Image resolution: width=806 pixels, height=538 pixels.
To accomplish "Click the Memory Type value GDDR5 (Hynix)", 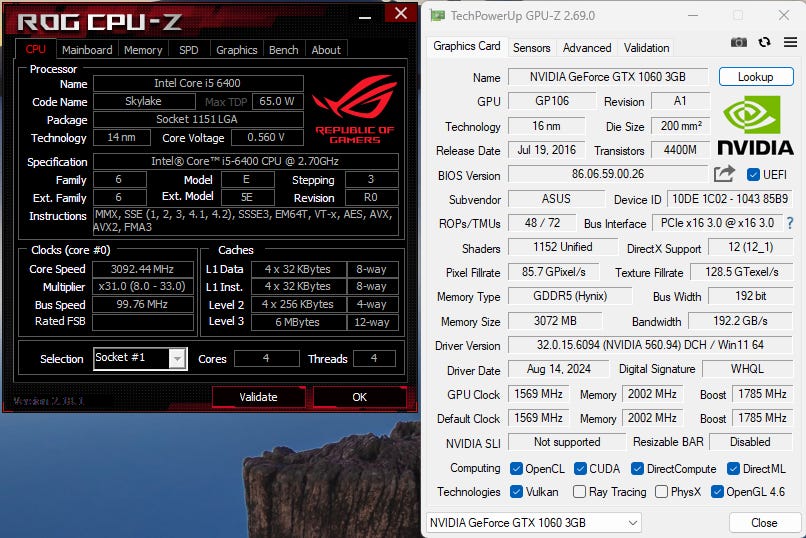I will point(570,296).
